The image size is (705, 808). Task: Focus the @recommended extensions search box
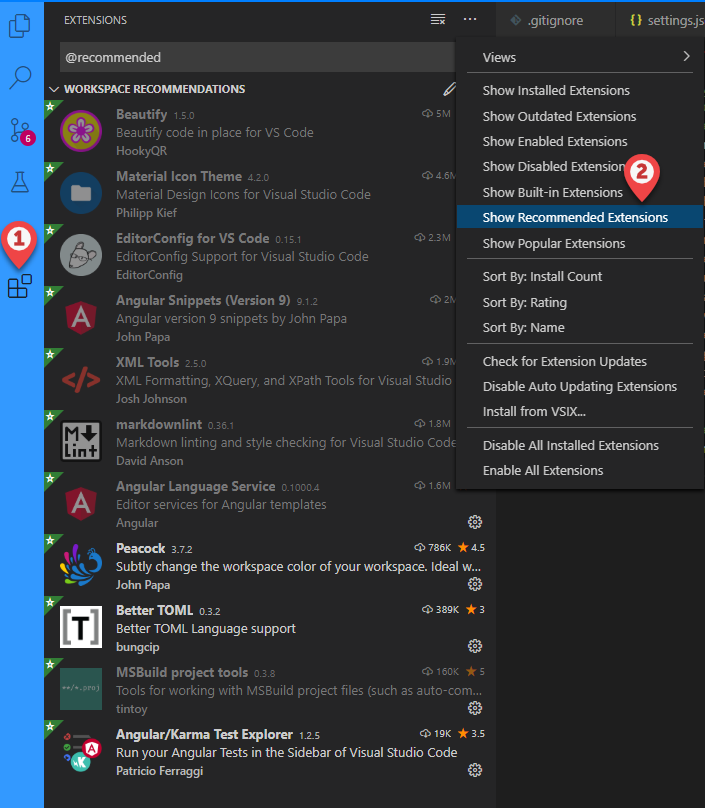pos(257,57)
